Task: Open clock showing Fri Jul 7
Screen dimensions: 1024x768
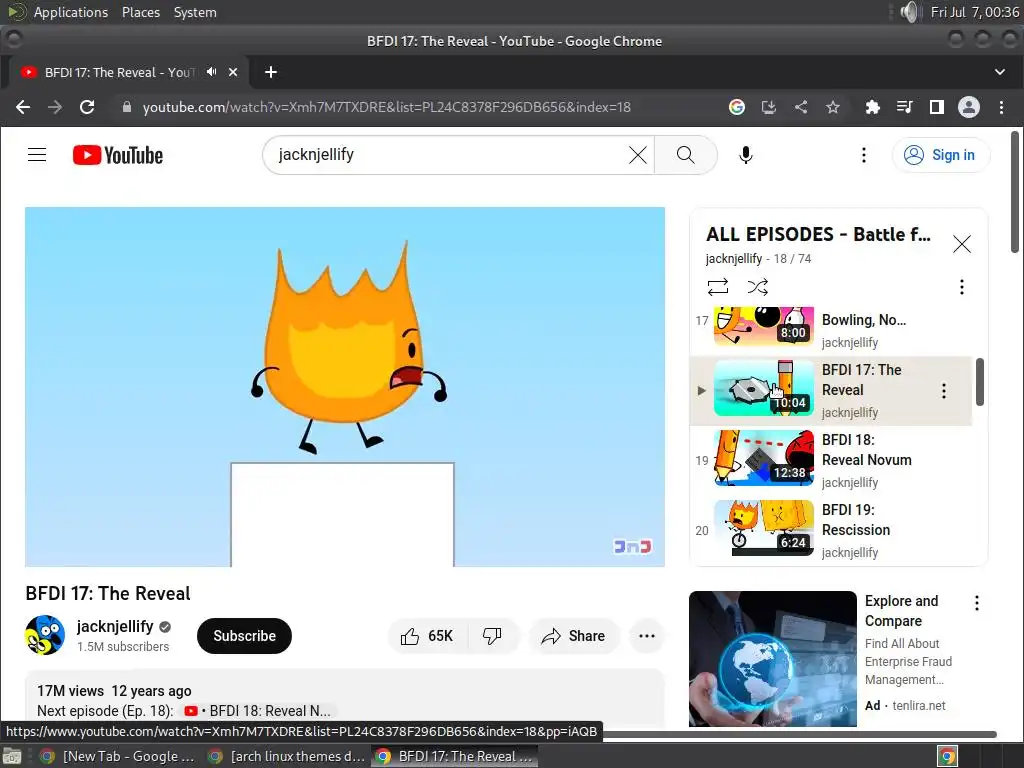Action: (974, 12)
